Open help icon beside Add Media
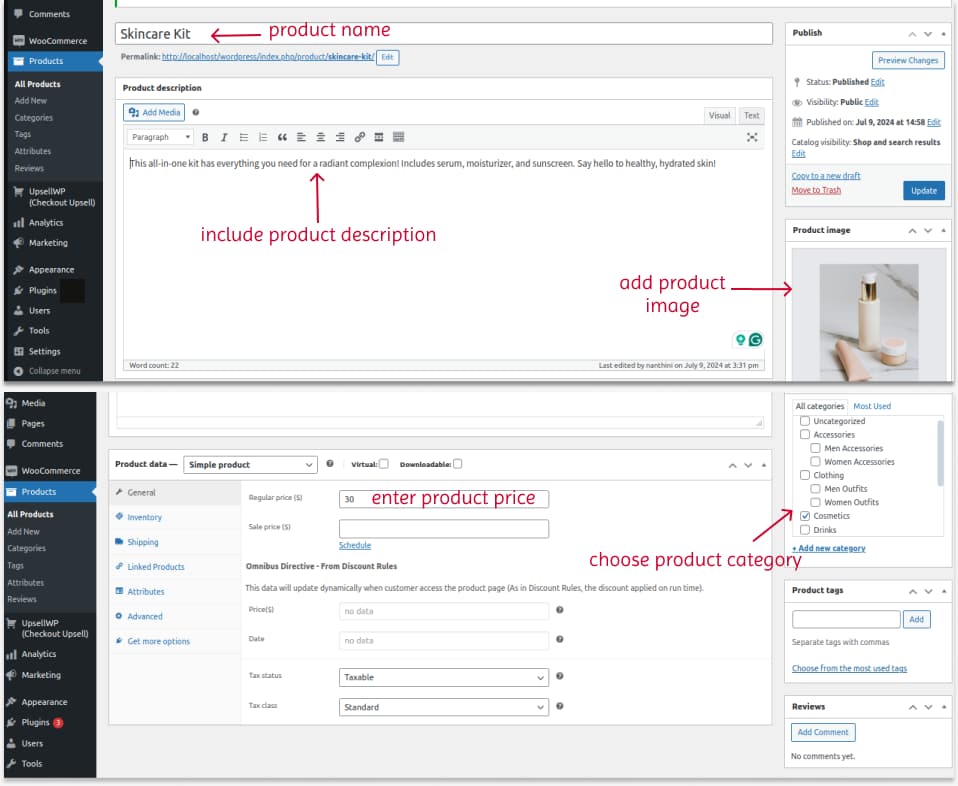 click(x=196, y=112)
